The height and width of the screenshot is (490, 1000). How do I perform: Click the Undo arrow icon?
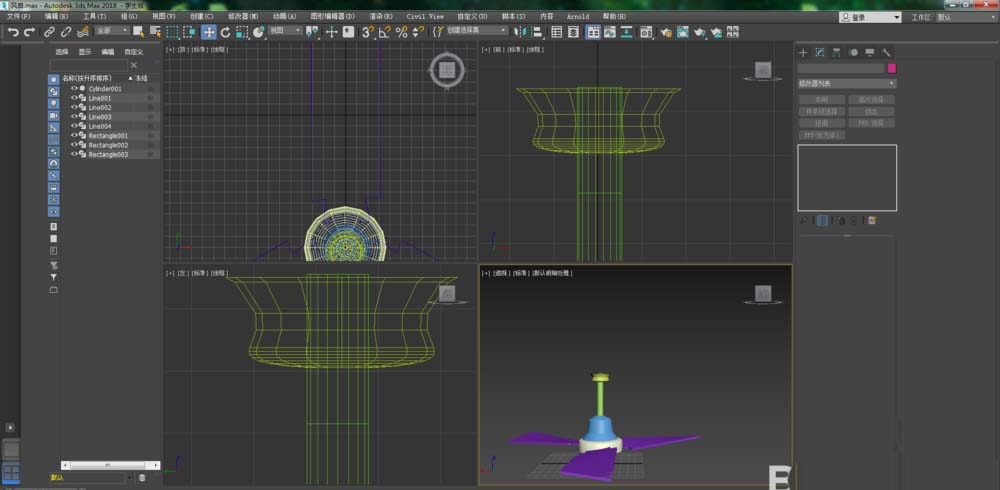click(13, 32)
